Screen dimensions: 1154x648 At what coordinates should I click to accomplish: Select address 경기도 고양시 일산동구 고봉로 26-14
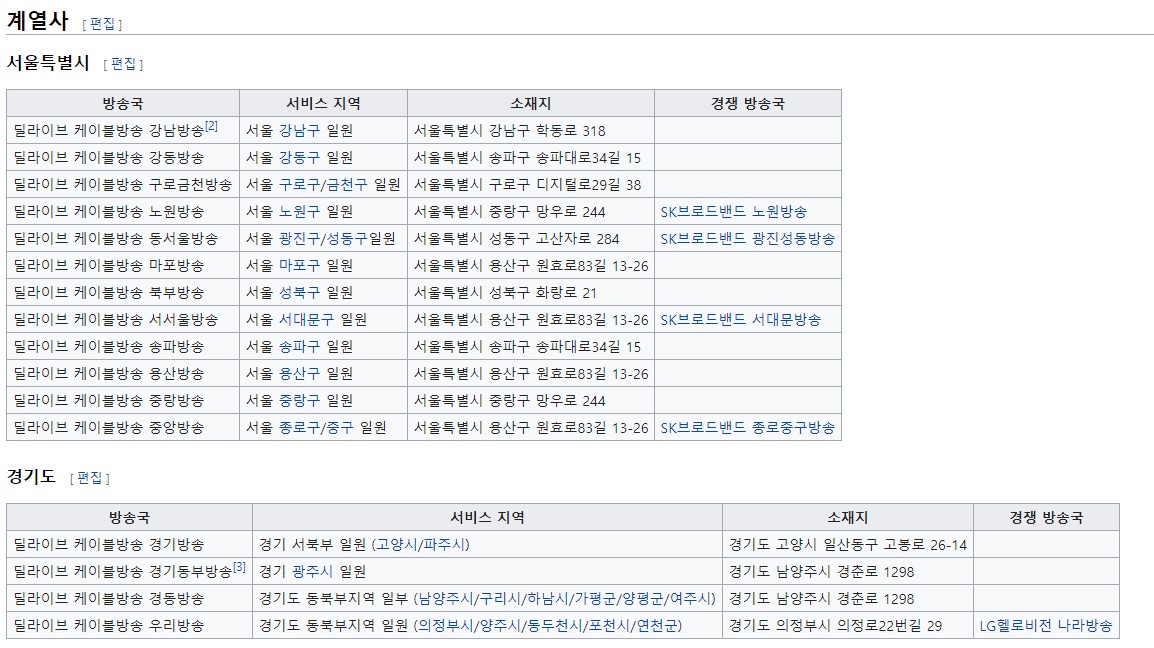click(848, 544)
